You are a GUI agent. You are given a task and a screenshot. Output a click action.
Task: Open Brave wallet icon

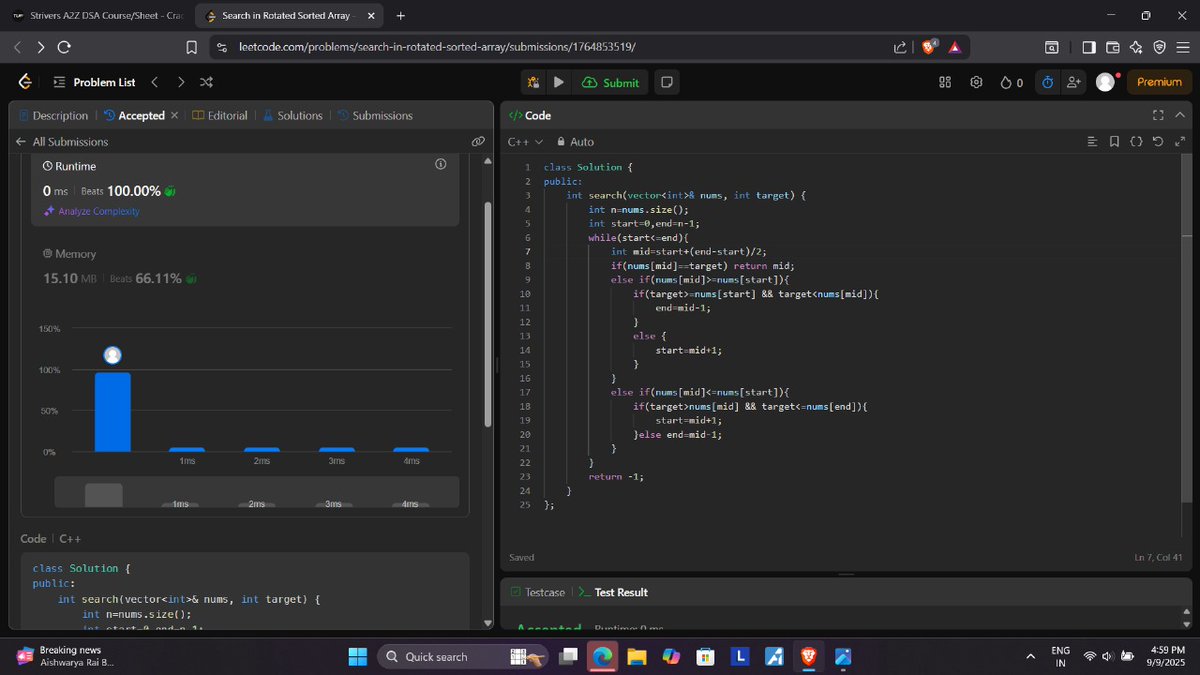(1112, 47)
